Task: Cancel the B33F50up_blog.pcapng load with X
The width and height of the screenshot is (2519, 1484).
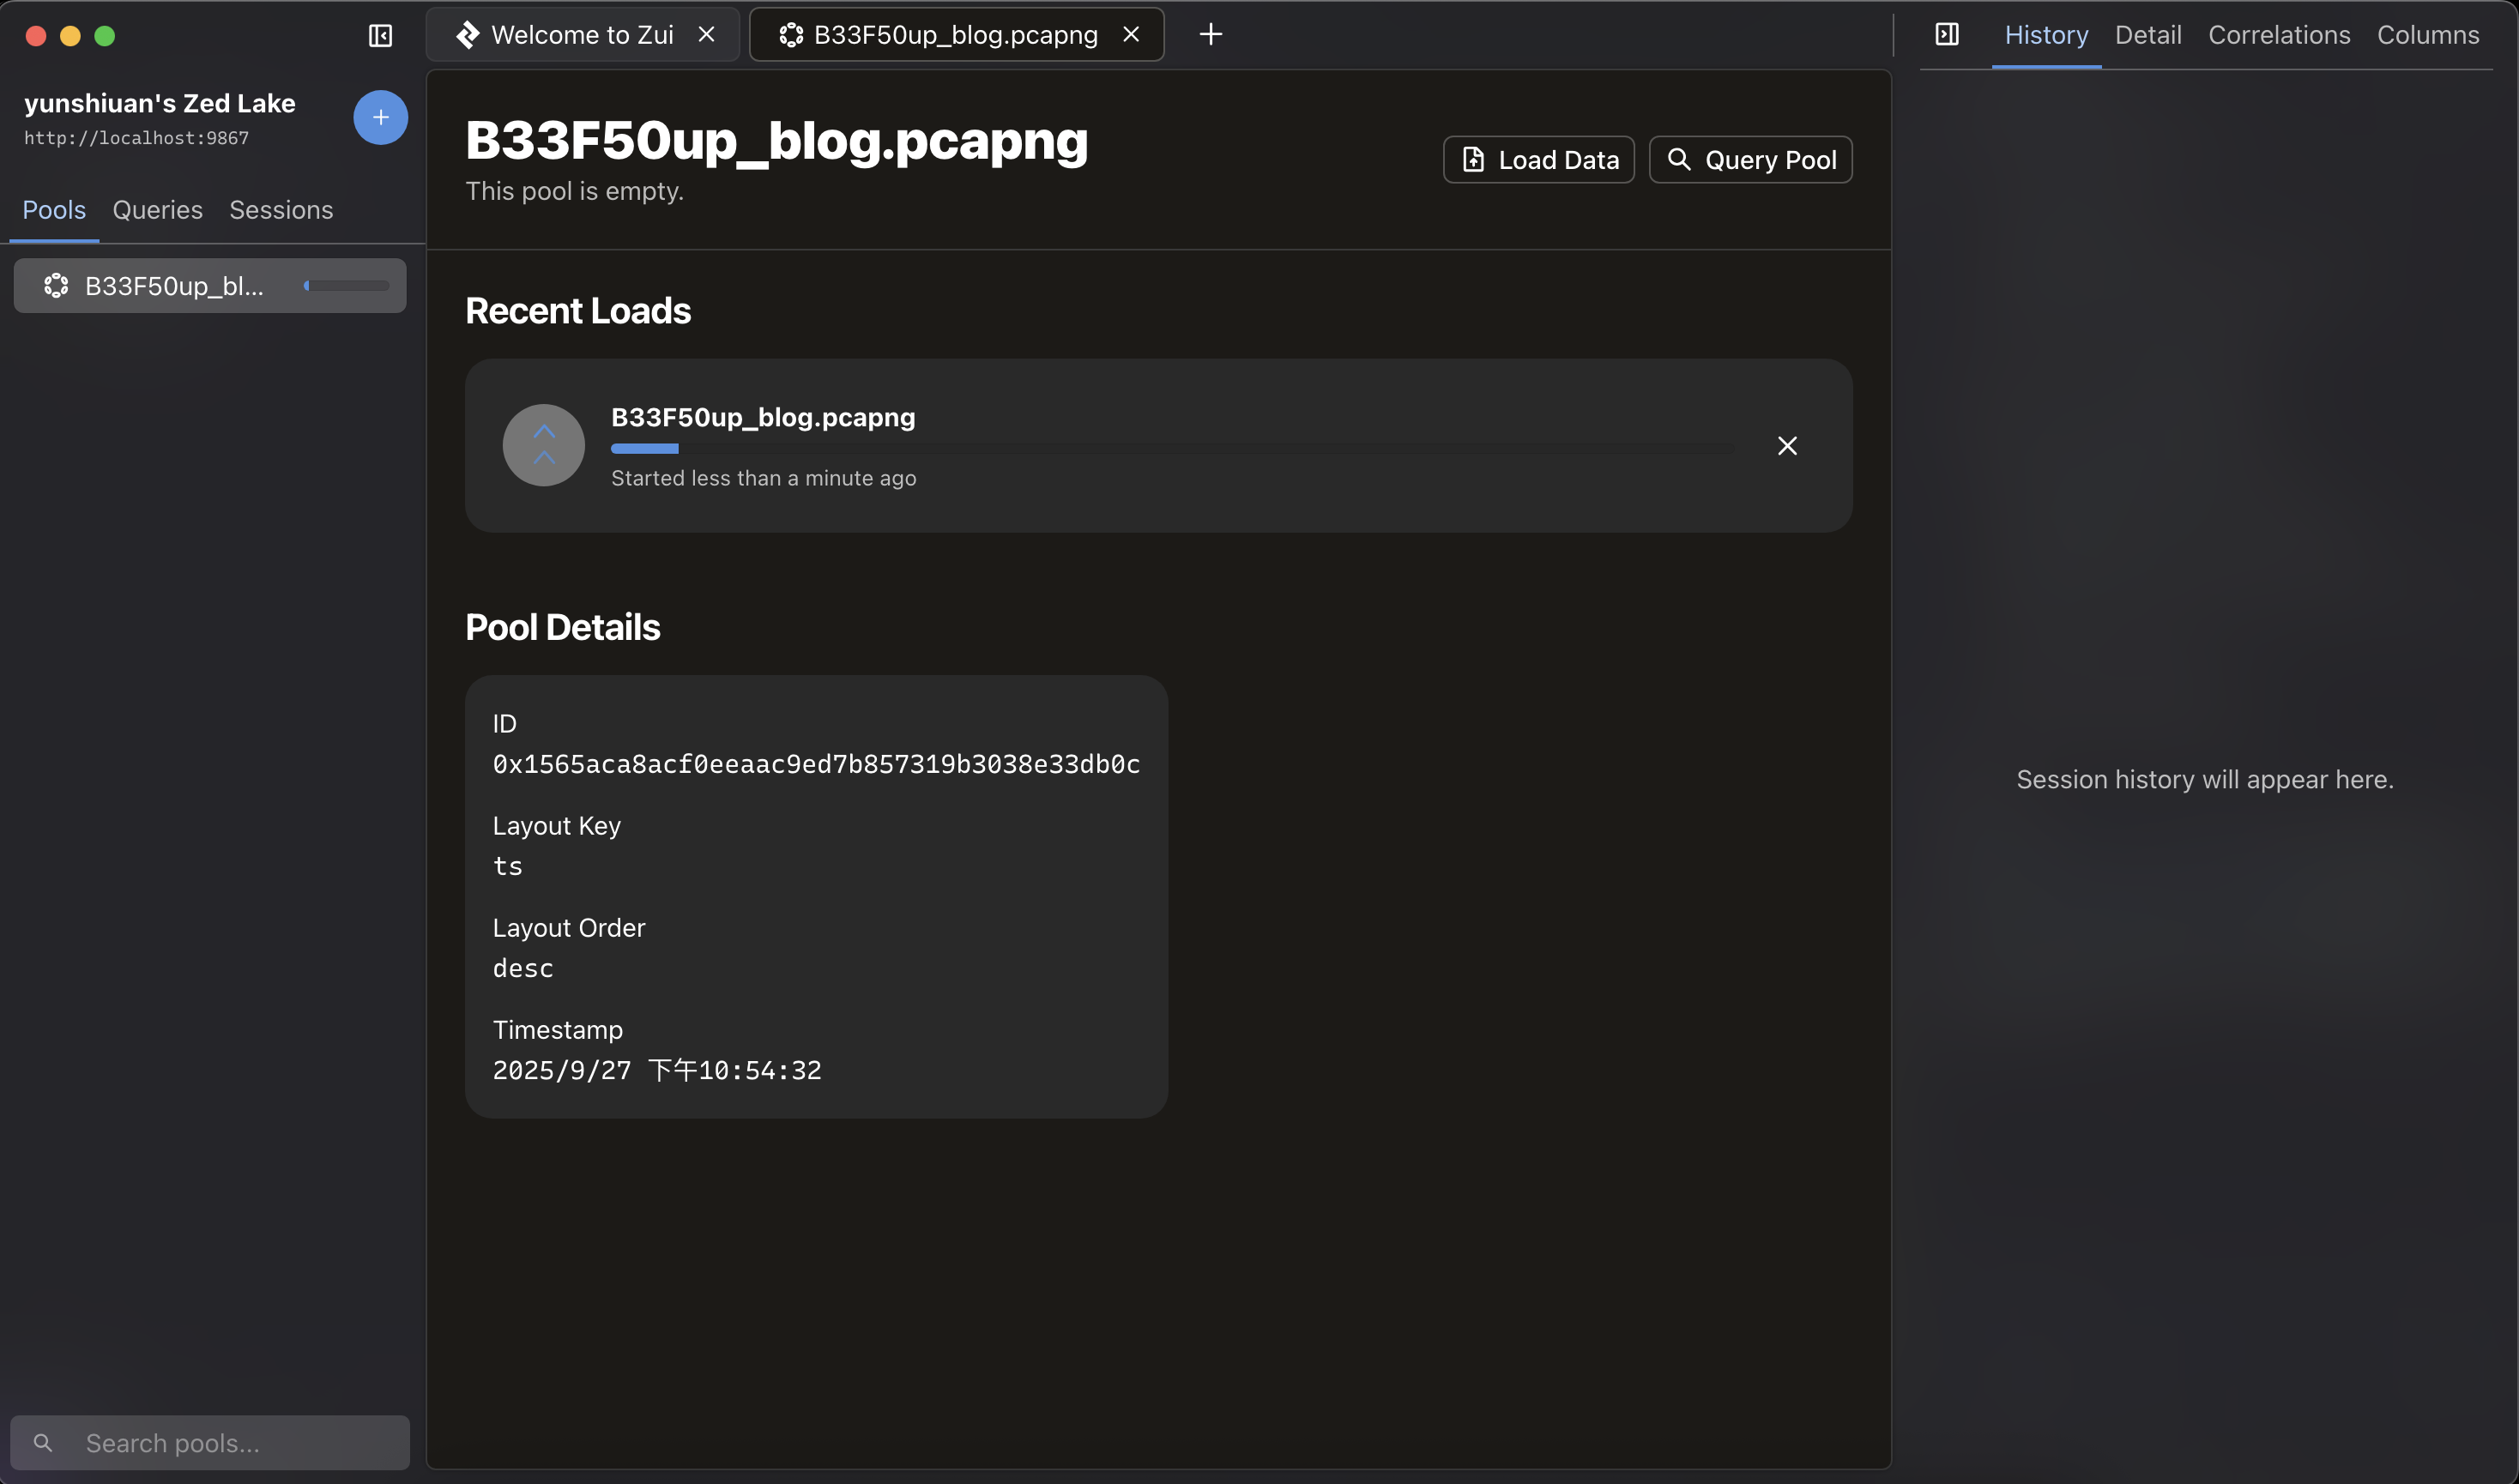Action: tap(1787, 446)
